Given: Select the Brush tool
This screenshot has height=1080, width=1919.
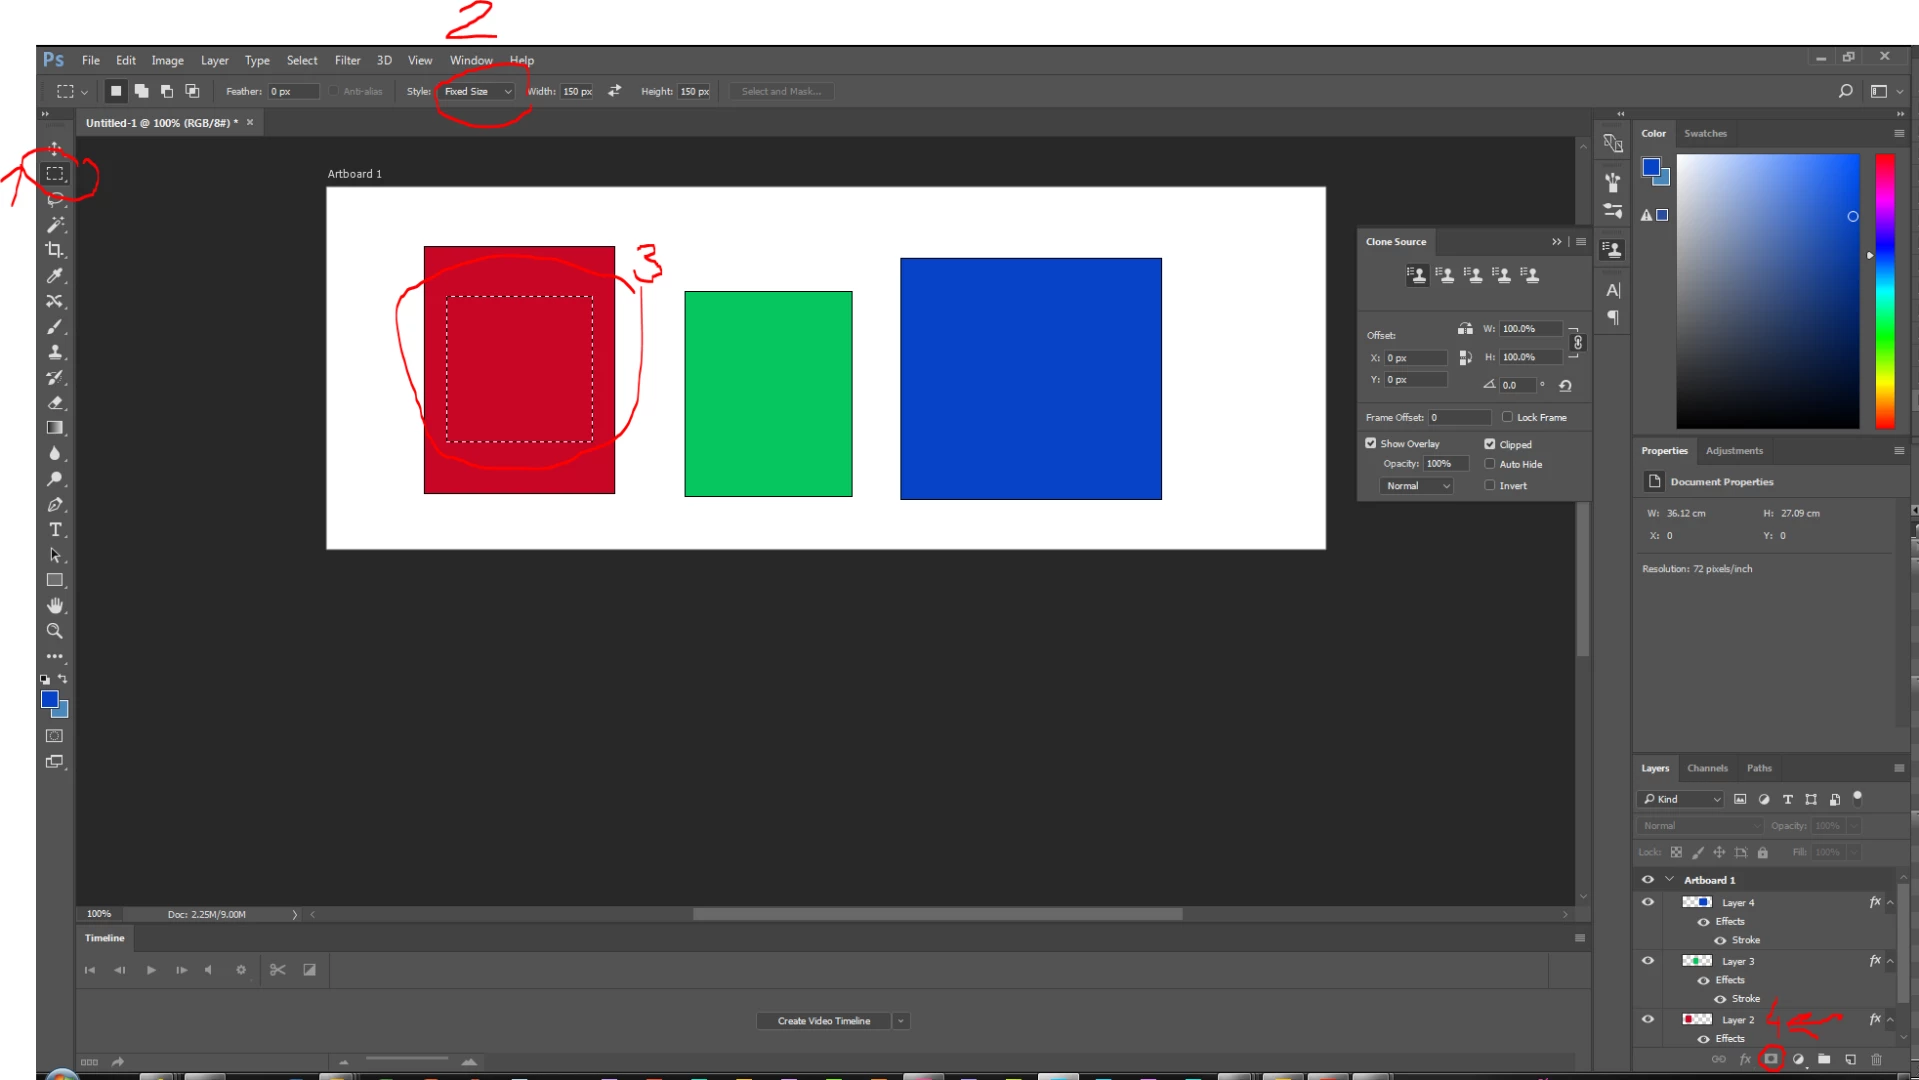Looking at the screenshot, I should pos(55,327).
